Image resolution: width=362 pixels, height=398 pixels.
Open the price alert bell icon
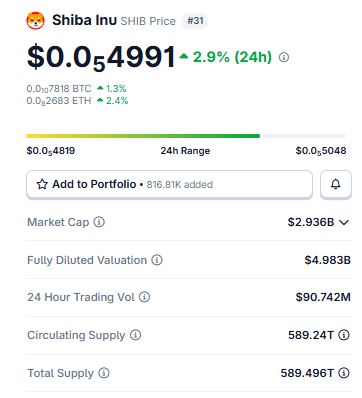click(x=336, y=184)
